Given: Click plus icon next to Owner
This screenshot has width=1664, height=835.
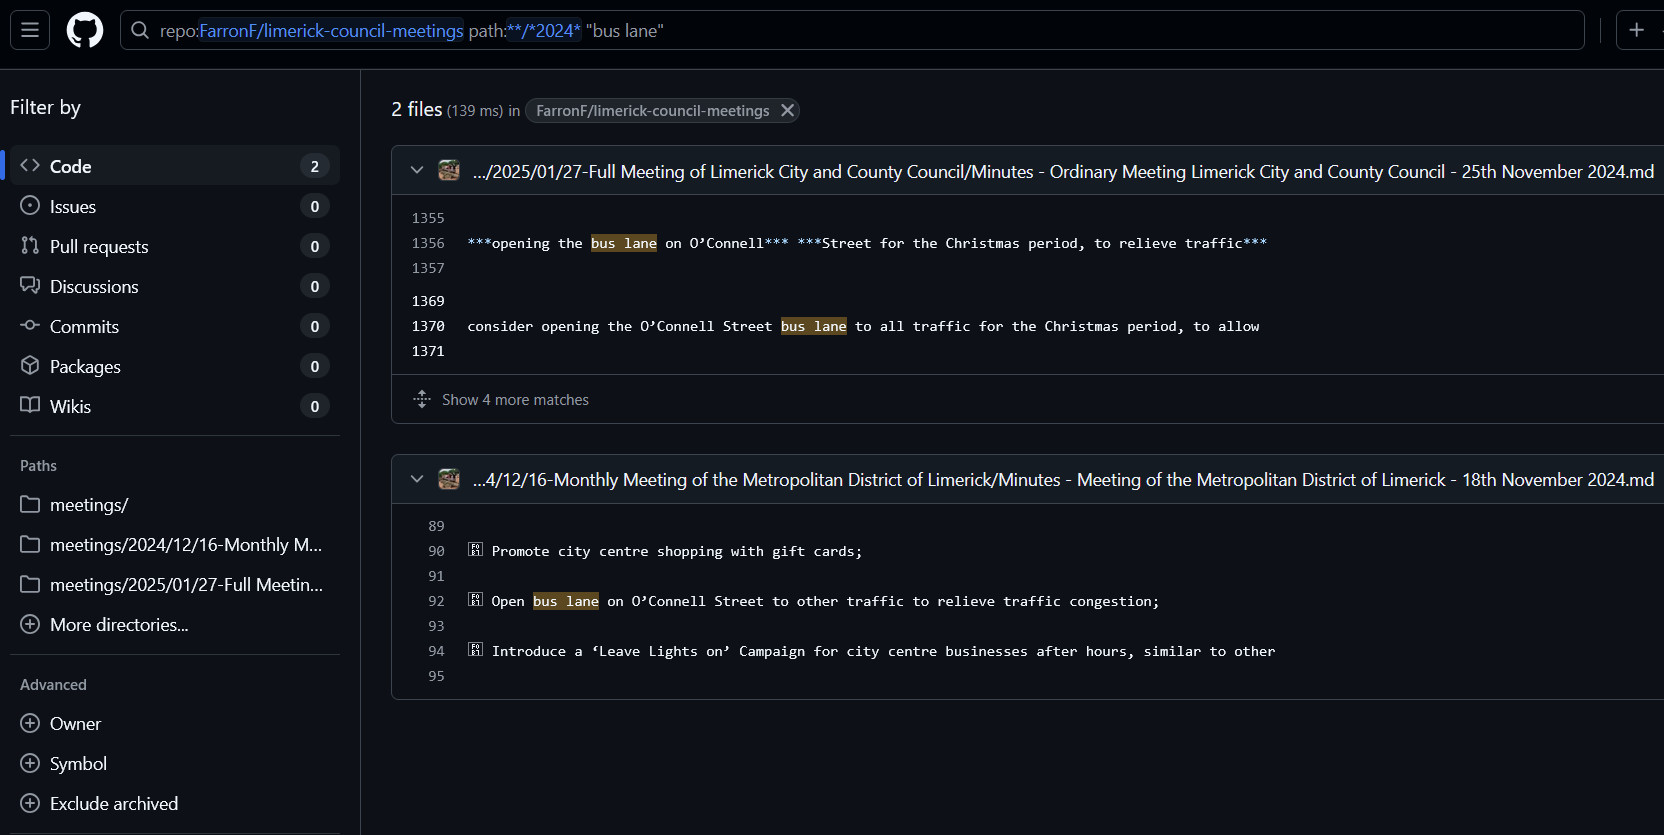Looking at the screenshot, I should click(30, 724).
